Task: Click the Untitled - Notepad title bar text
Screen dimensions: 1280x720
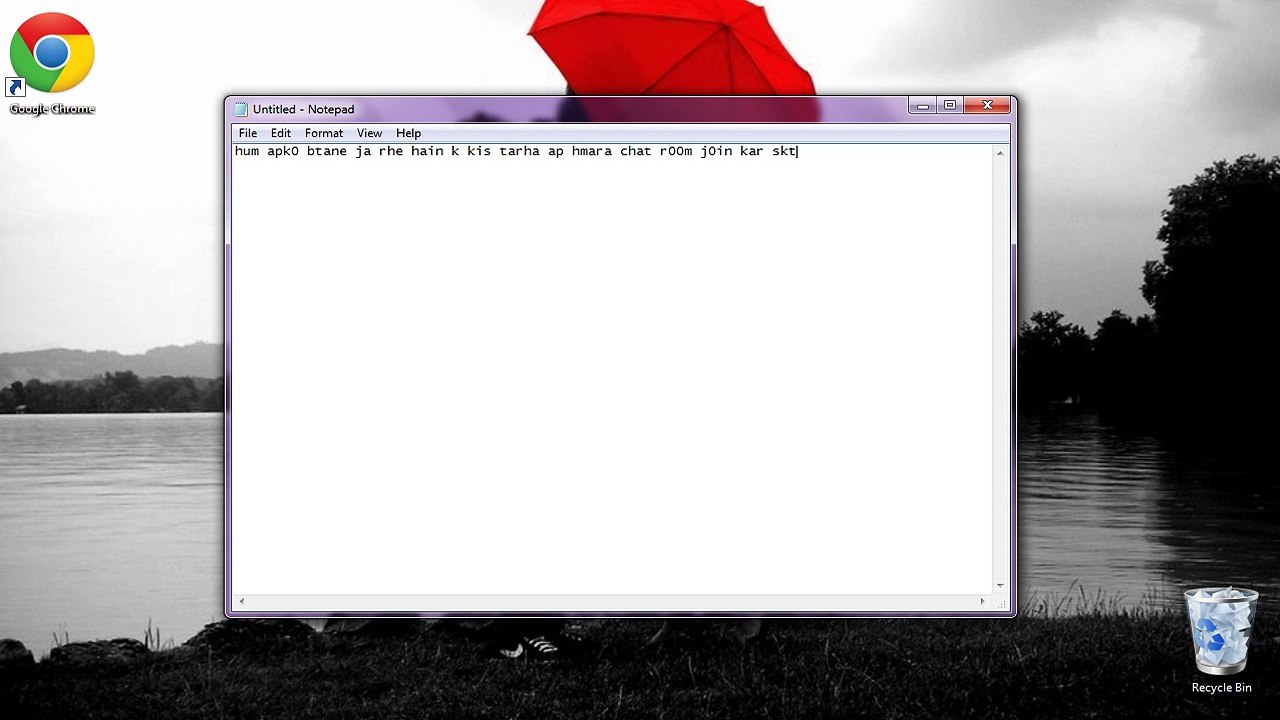Action: (x=303, y=109)
